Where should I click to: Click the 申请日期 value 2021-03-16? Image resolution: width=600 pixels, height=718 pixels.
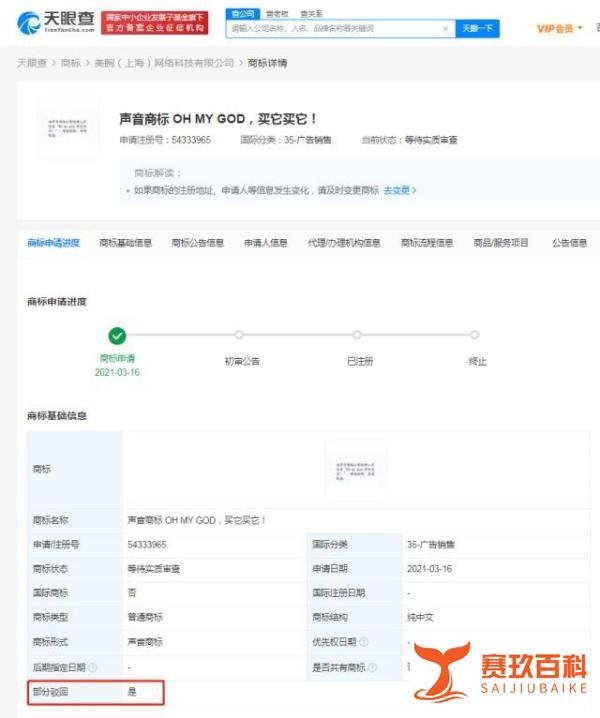point(429,569)
